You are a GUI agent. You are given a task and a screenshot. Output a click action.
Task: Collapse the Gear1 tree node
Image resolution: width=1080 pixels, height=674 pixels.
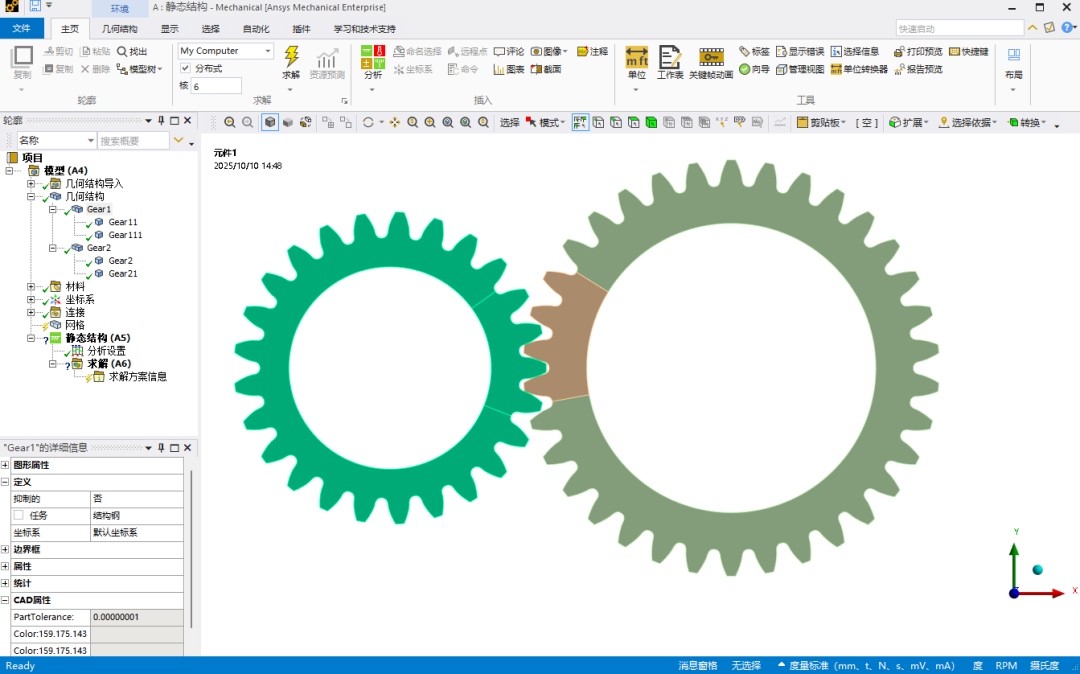53,210
